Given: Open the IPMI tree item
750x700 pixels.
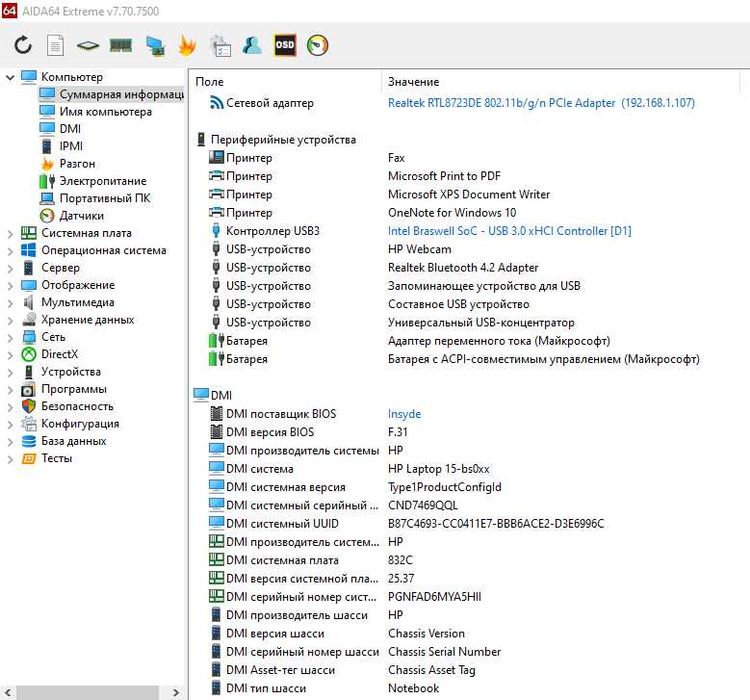Looking at the screenshot, I should click(71, 146).
